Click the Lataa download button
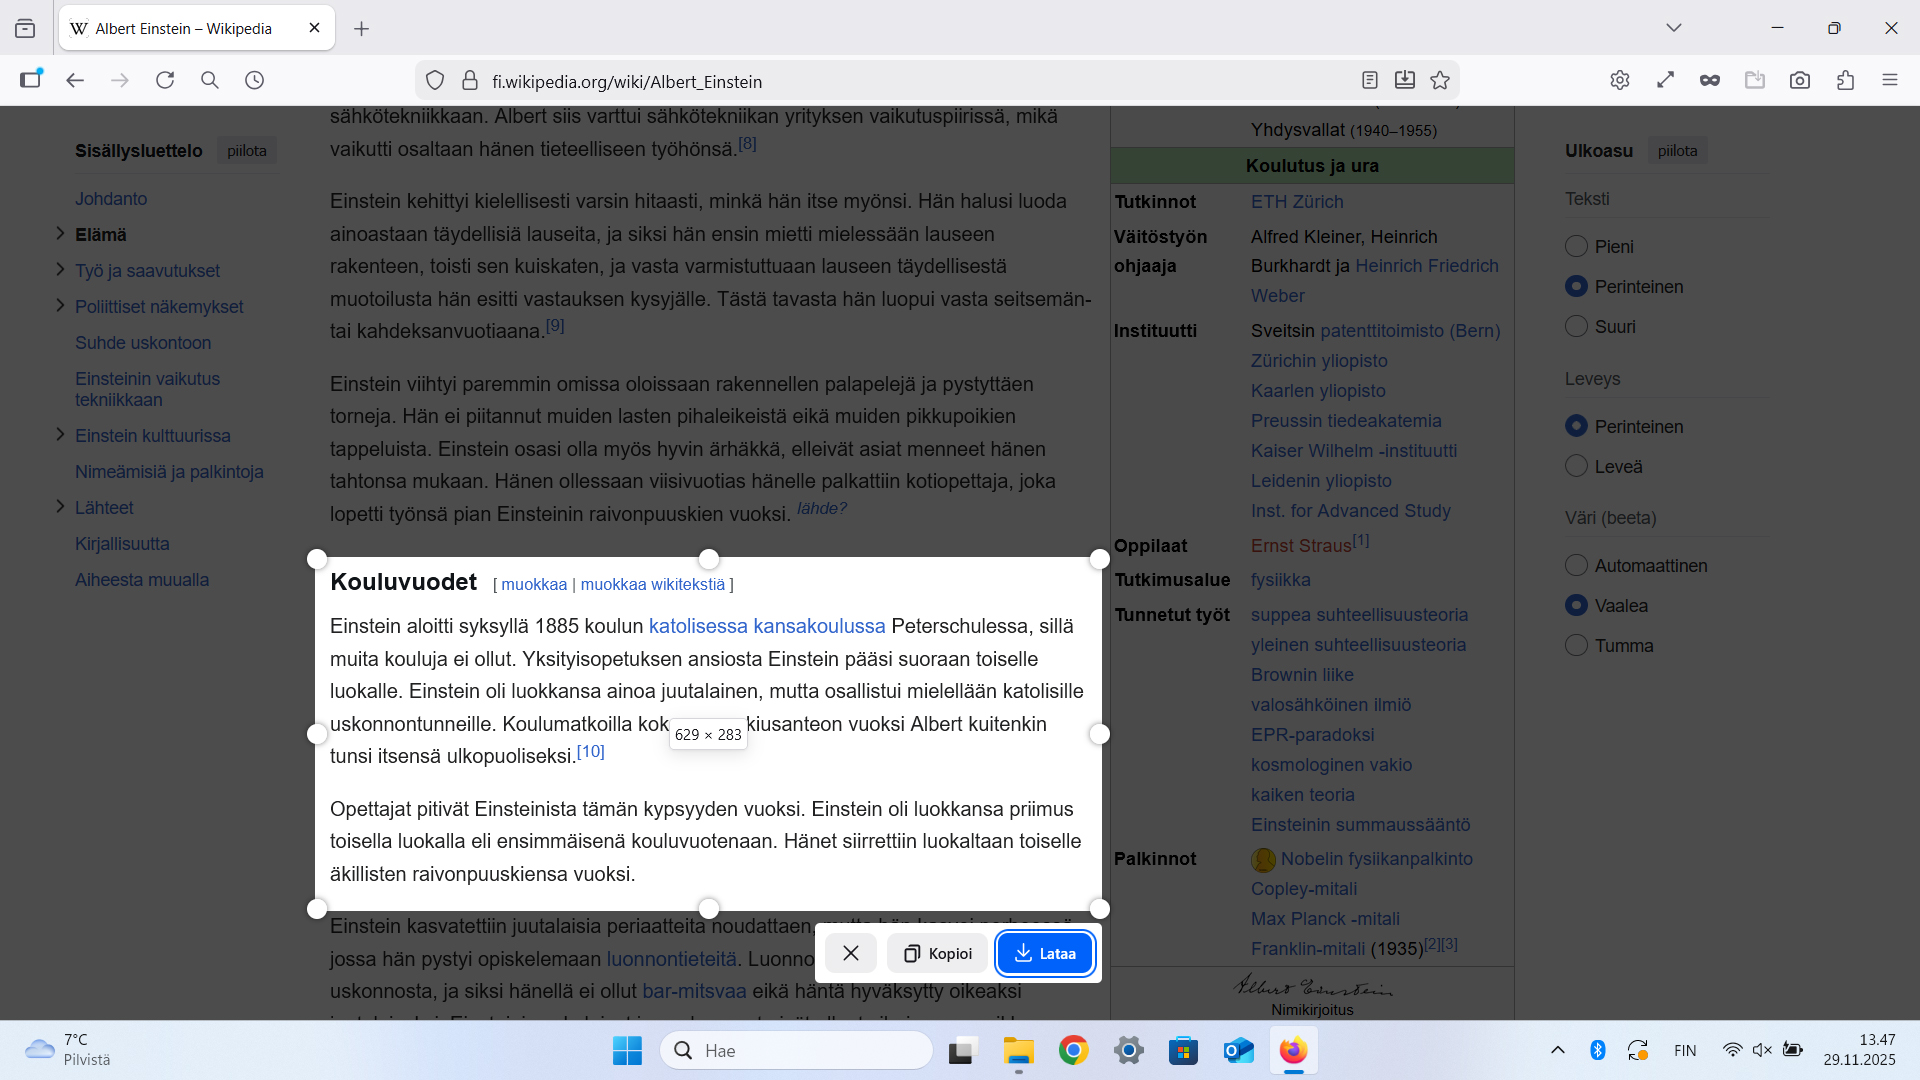1920x1080 pixels. pos(1045,953)
